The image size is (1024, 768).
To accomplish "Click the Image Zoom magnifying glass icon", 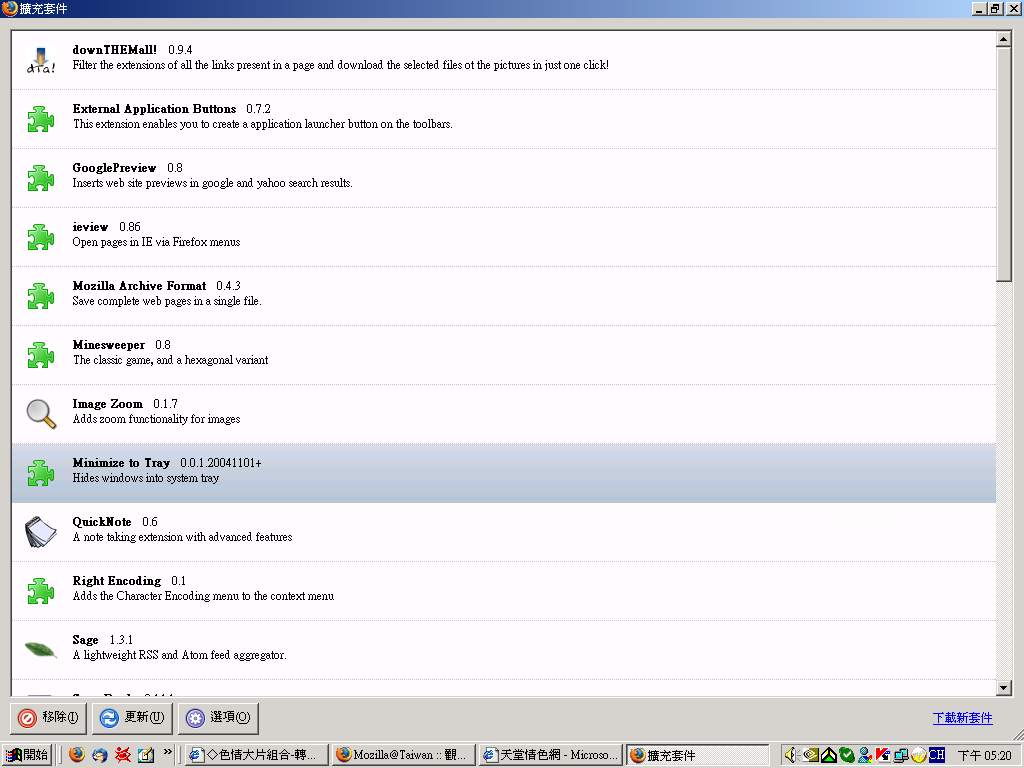I will tap(40, 413).
